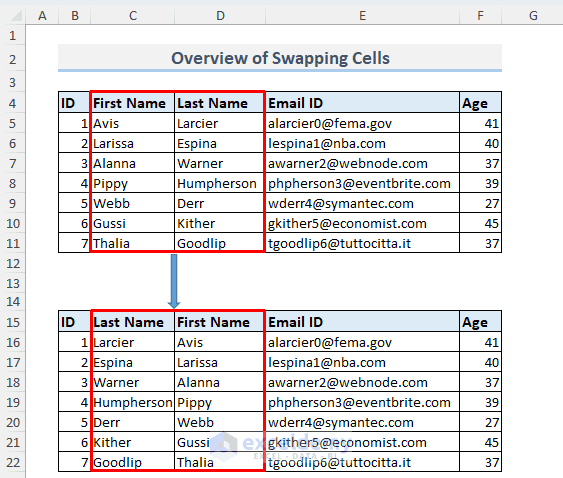This screenshot has width=563, height=478.
Task: Select 'alarcier0@fema.gov' in row 5
Action: 362,123
